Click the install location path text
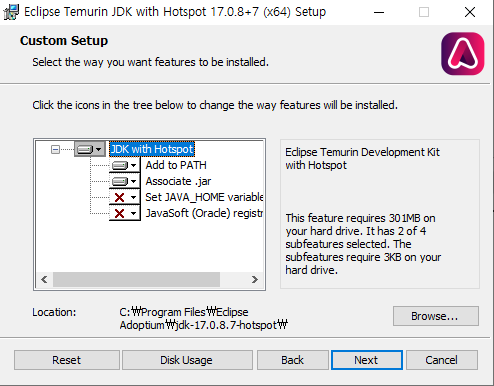 click(x=204, y=318)
